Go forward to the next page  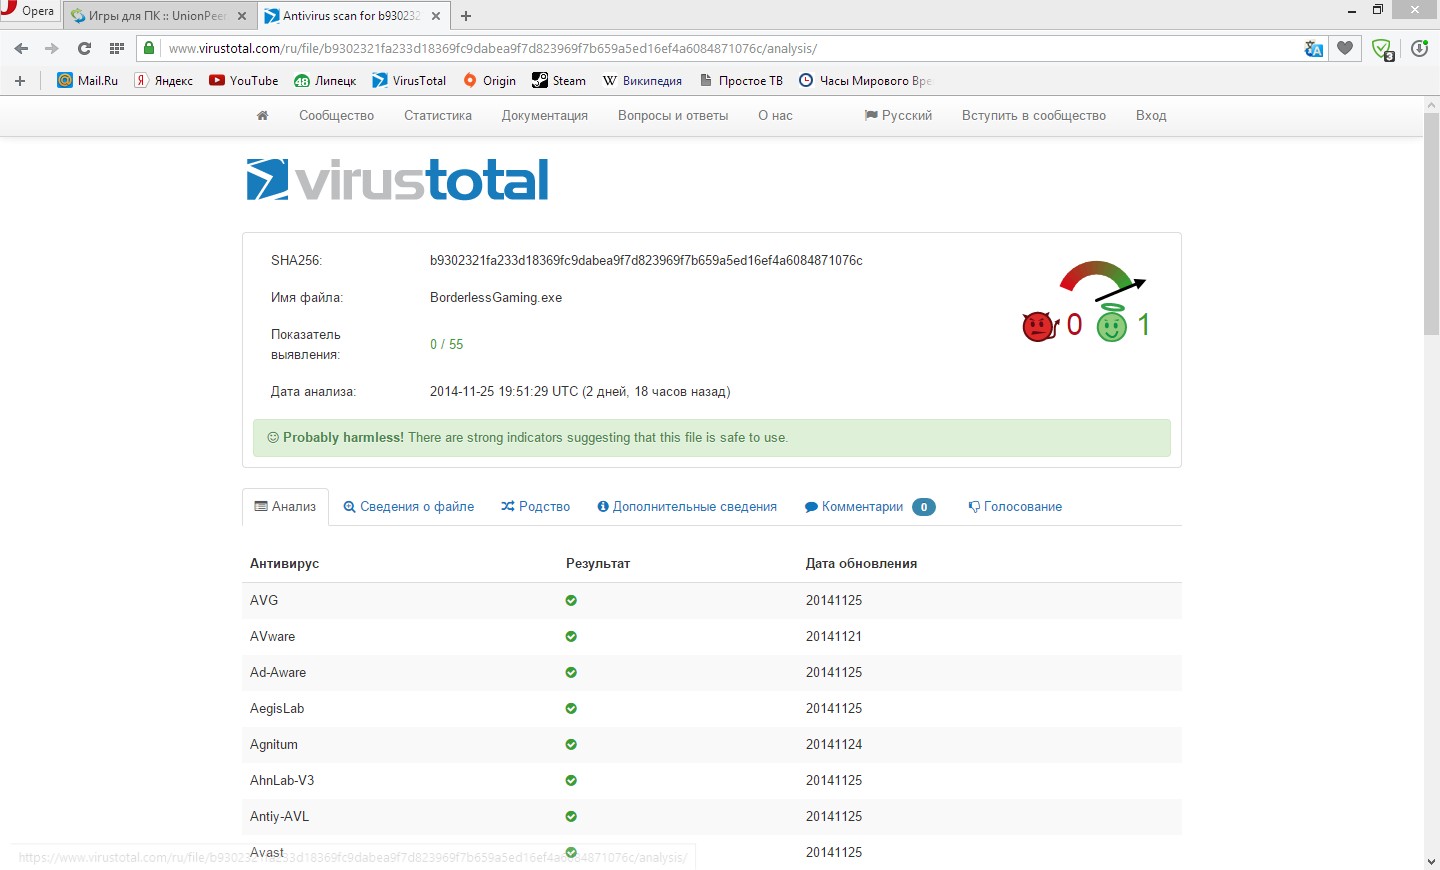[52, 48]
